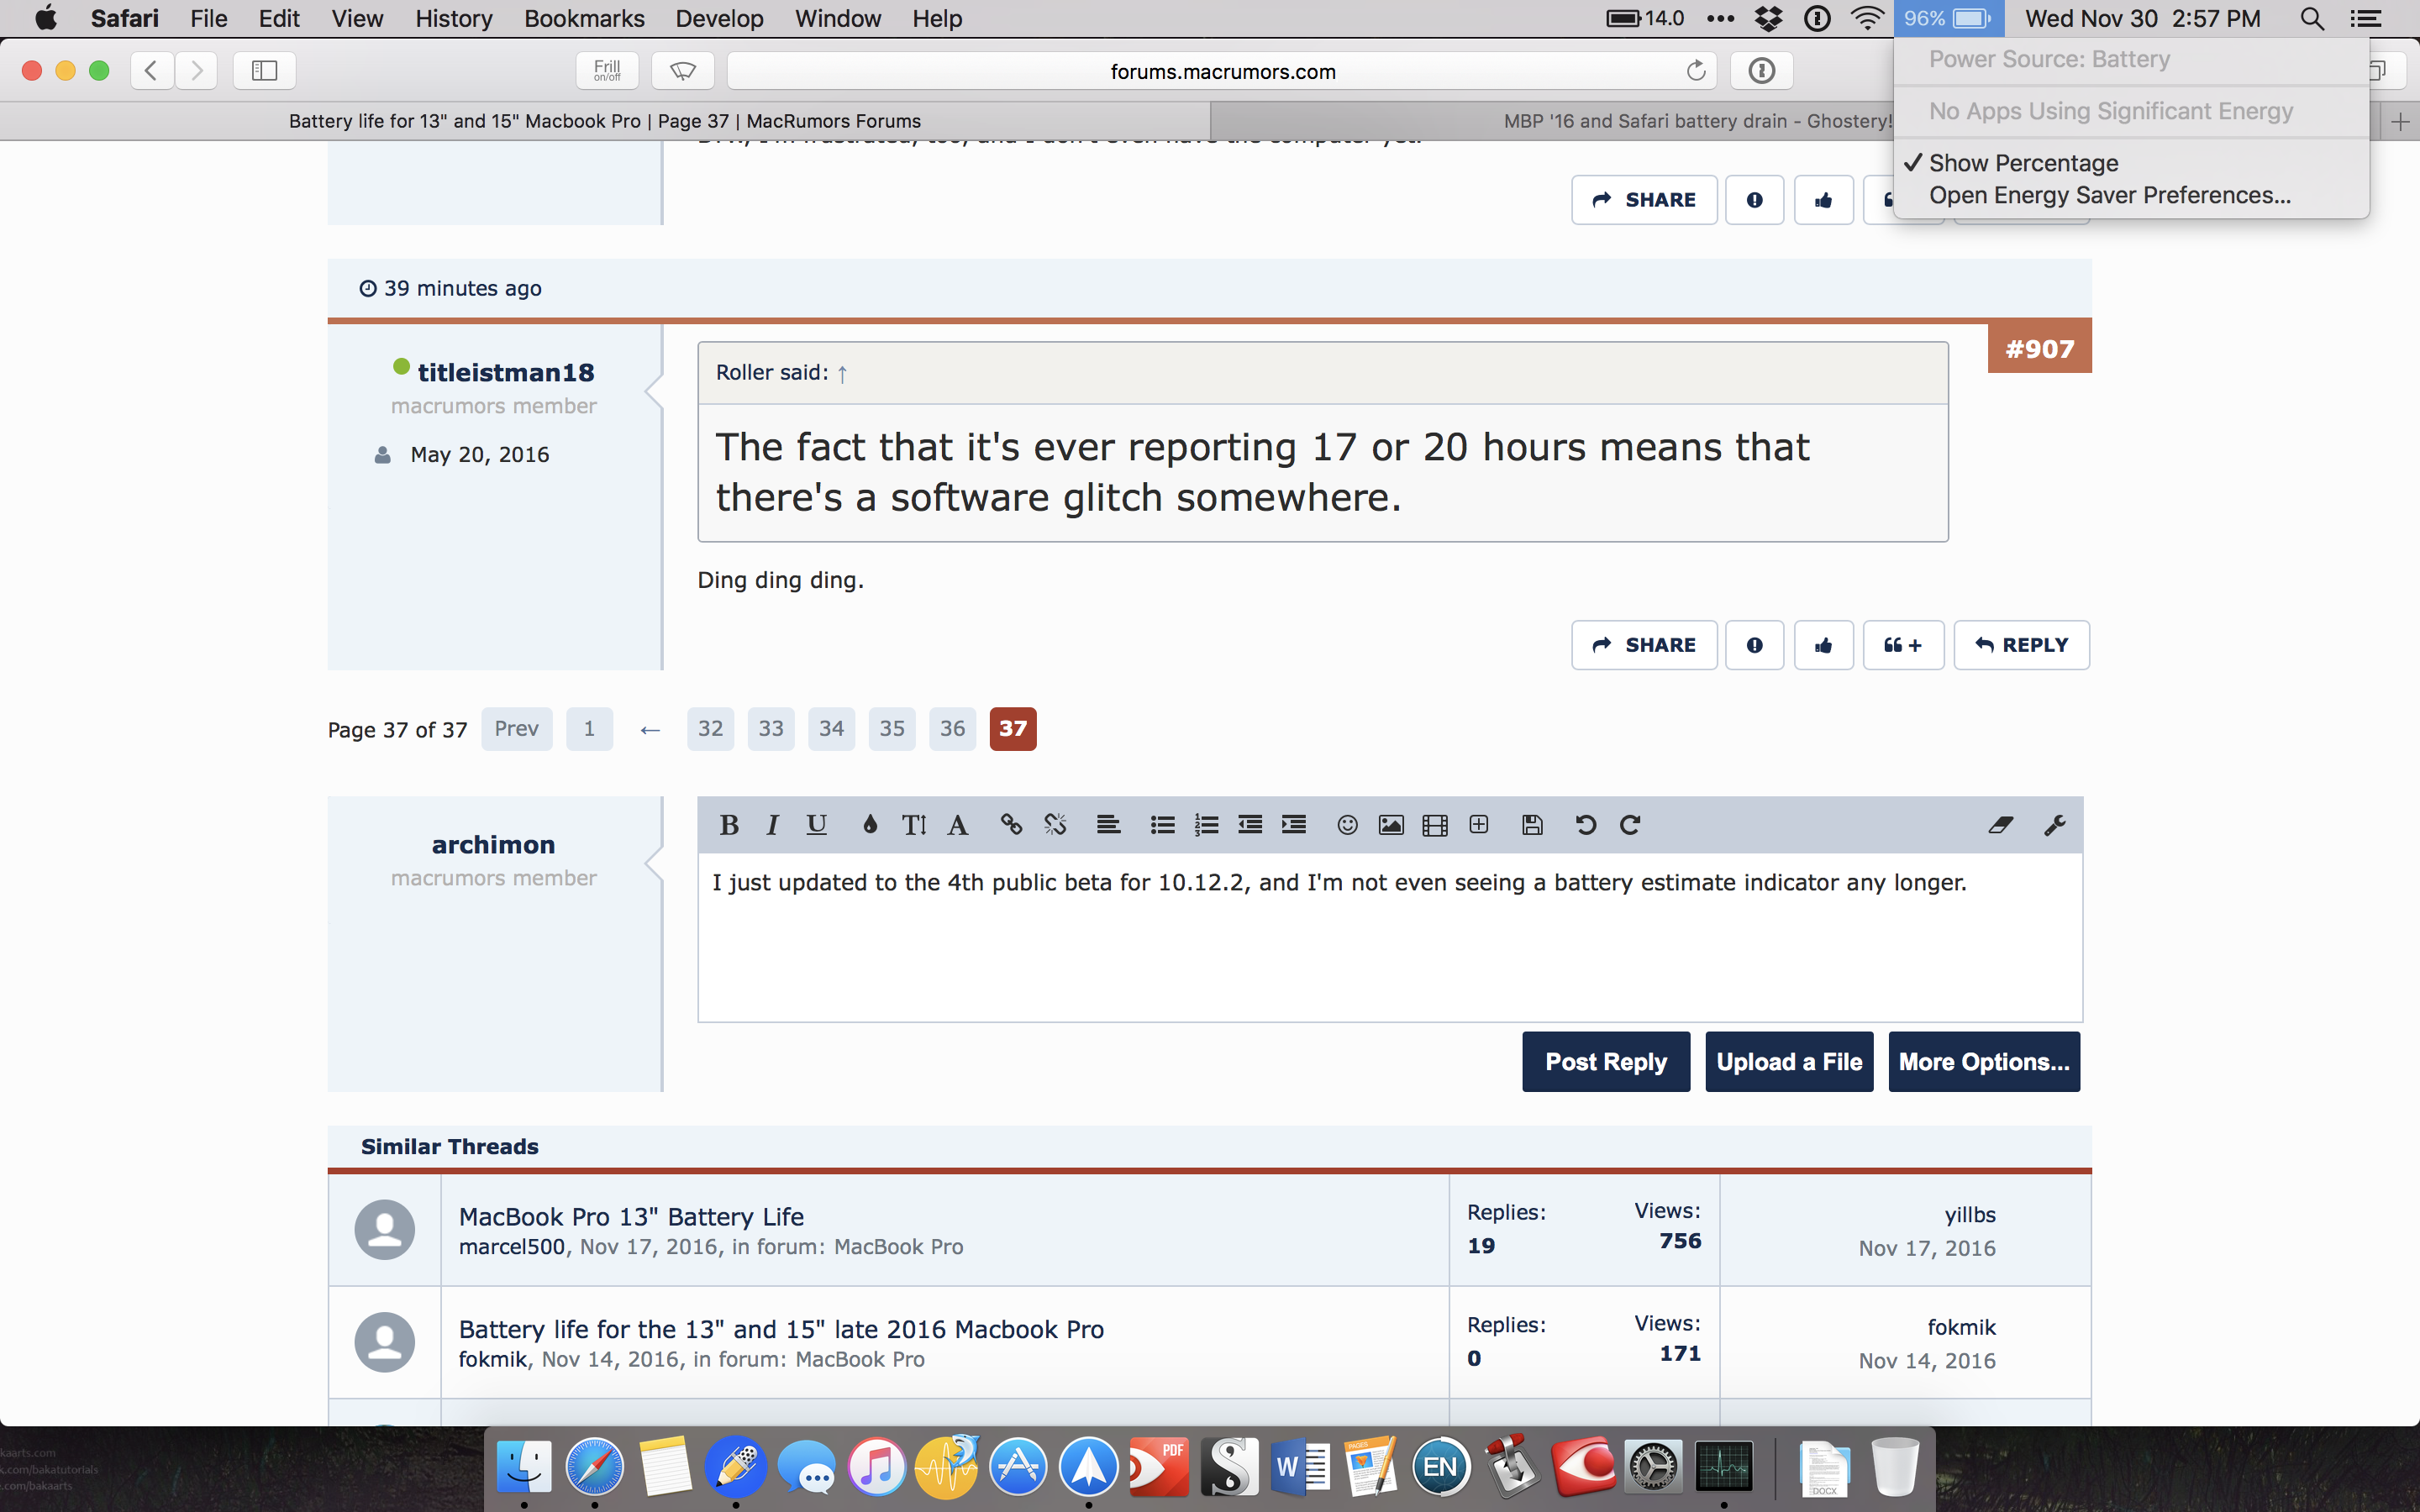
Task: Insert a link with the chain icon
Action: (1011, 825)
